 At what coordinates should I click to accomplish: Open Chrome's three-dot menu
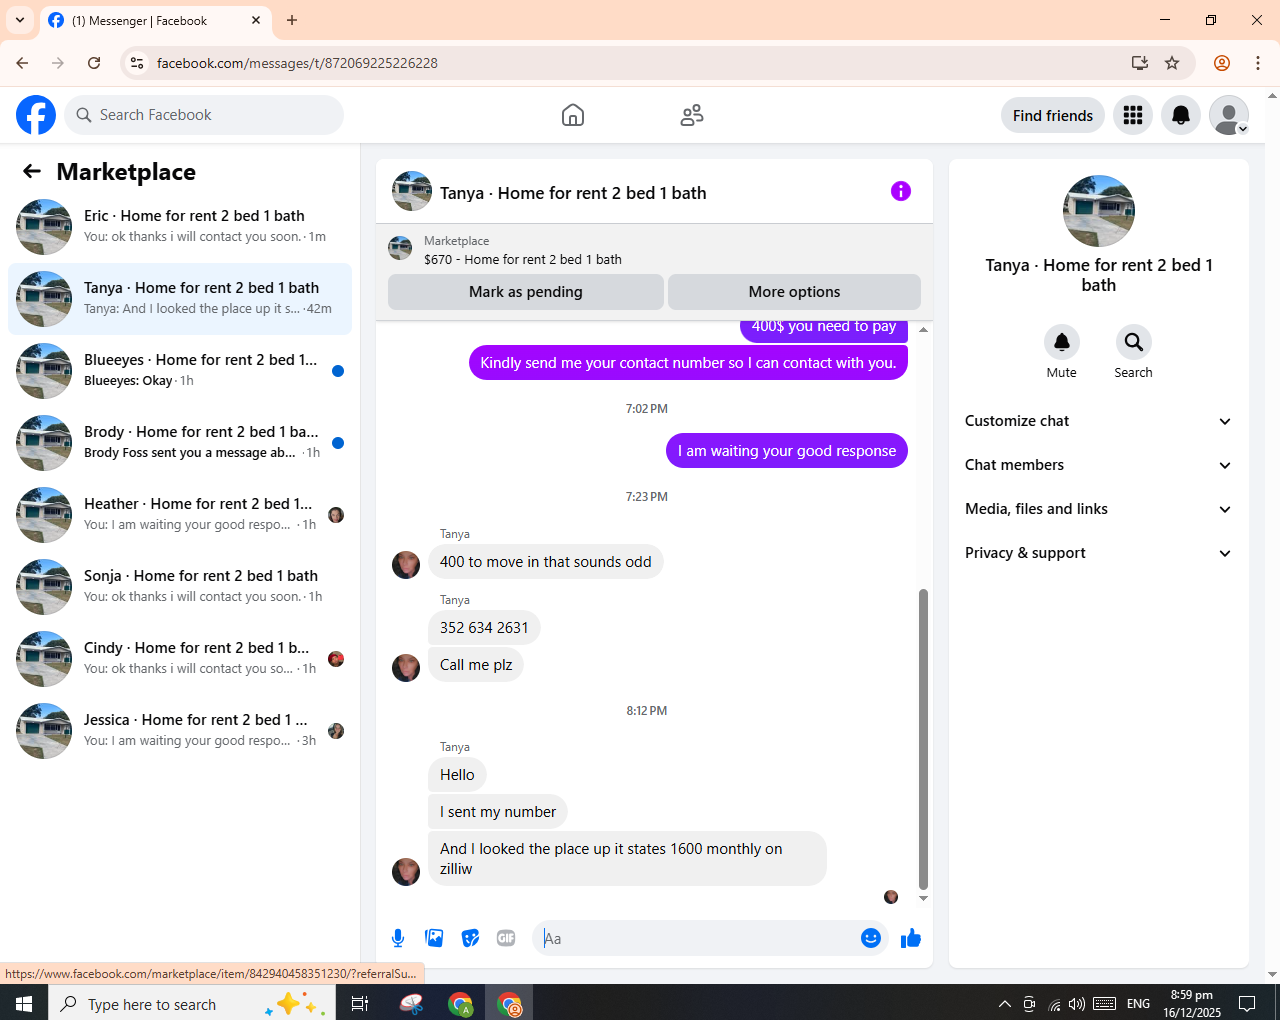coord(1258,63)
